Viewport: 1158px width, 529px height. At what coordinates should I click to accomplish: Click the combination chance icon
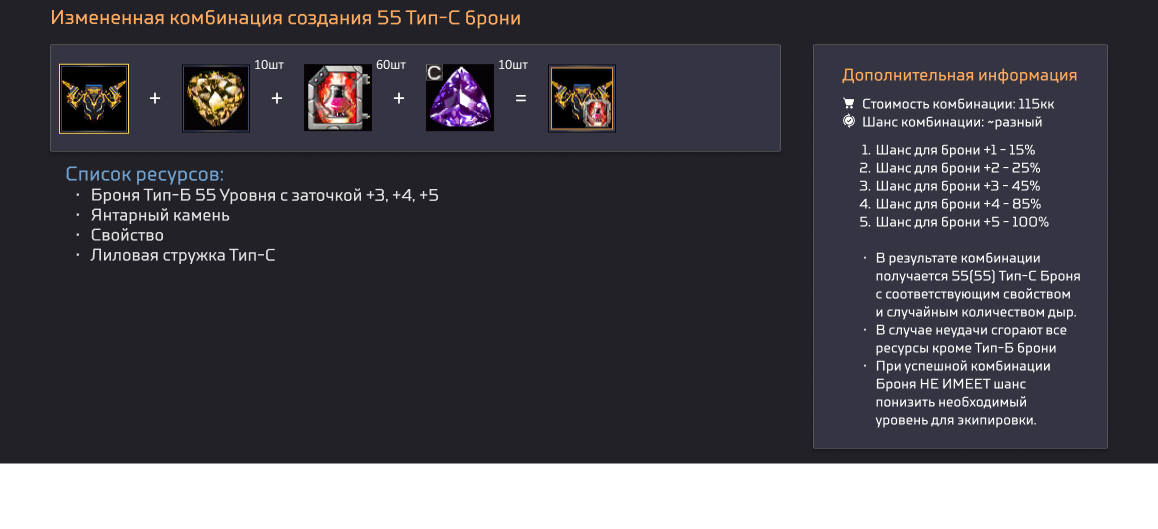click(849, 121)
